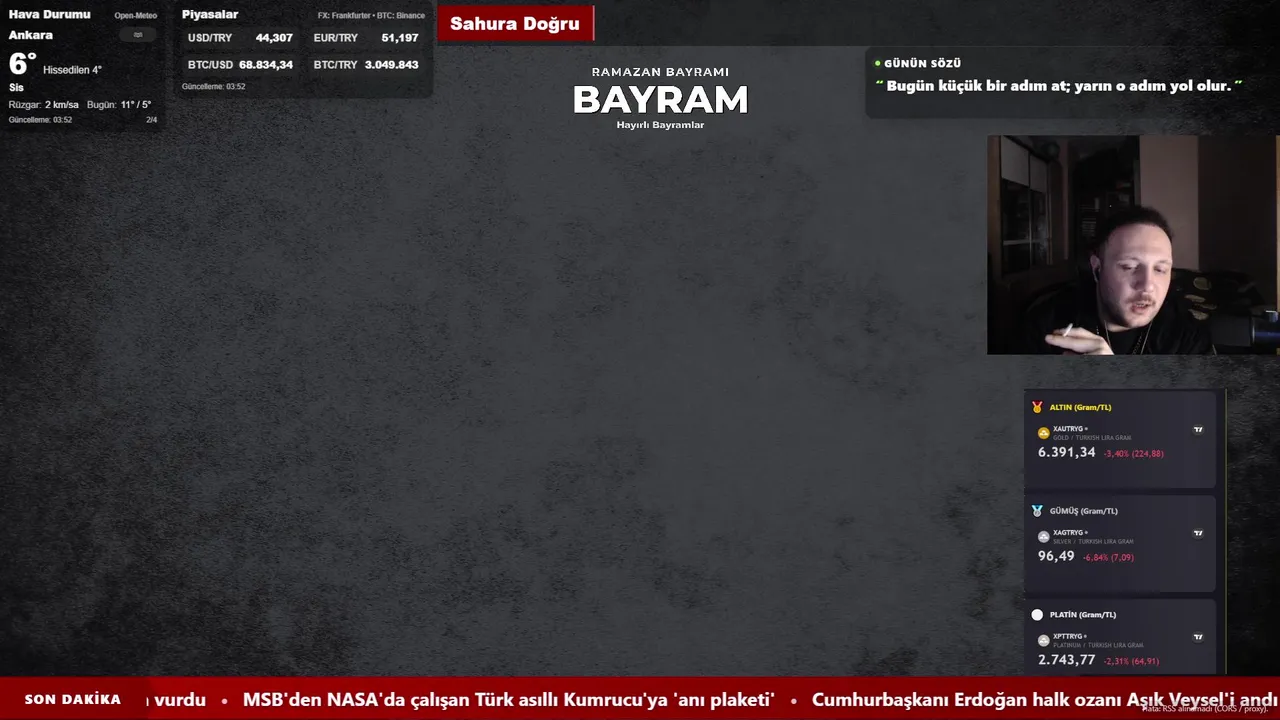Click the gold price 6.391,34
This screenshot has width=1280, height=720.
click(x=1066, y=453)
